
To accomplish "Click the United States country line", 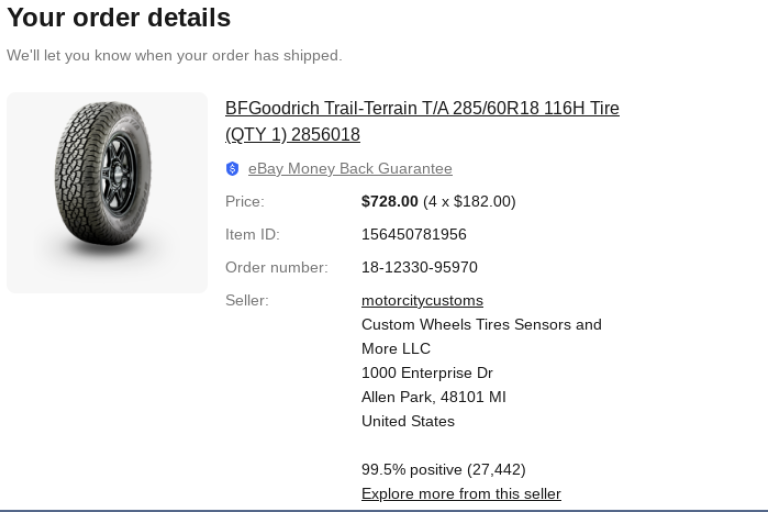I will [x=408, y=421].
